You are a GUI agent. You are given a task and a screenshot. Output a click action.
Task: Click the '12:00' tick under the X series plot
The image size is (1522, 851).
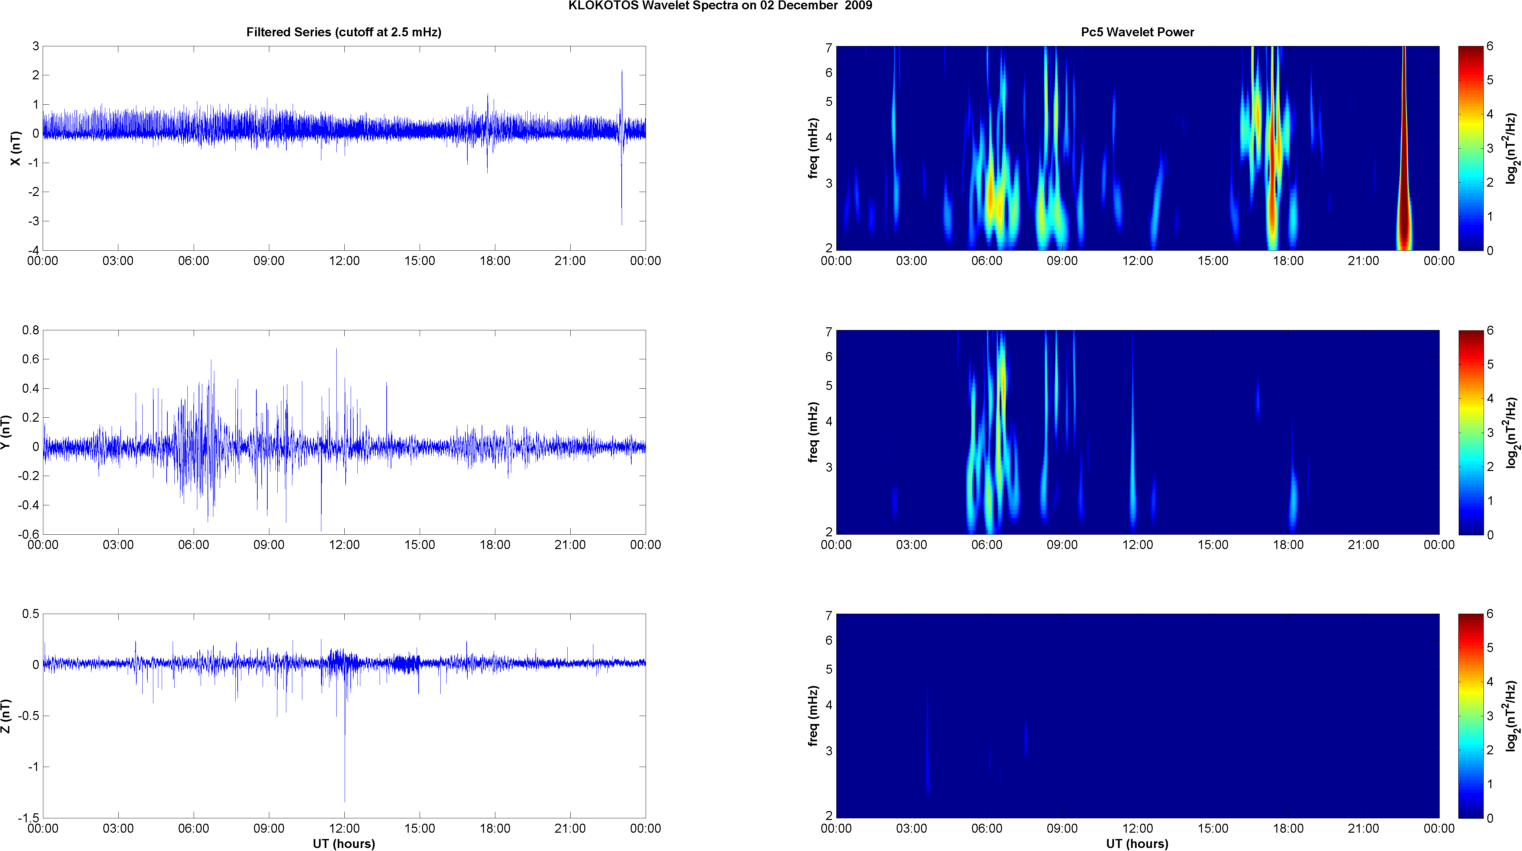coord(344,261)
